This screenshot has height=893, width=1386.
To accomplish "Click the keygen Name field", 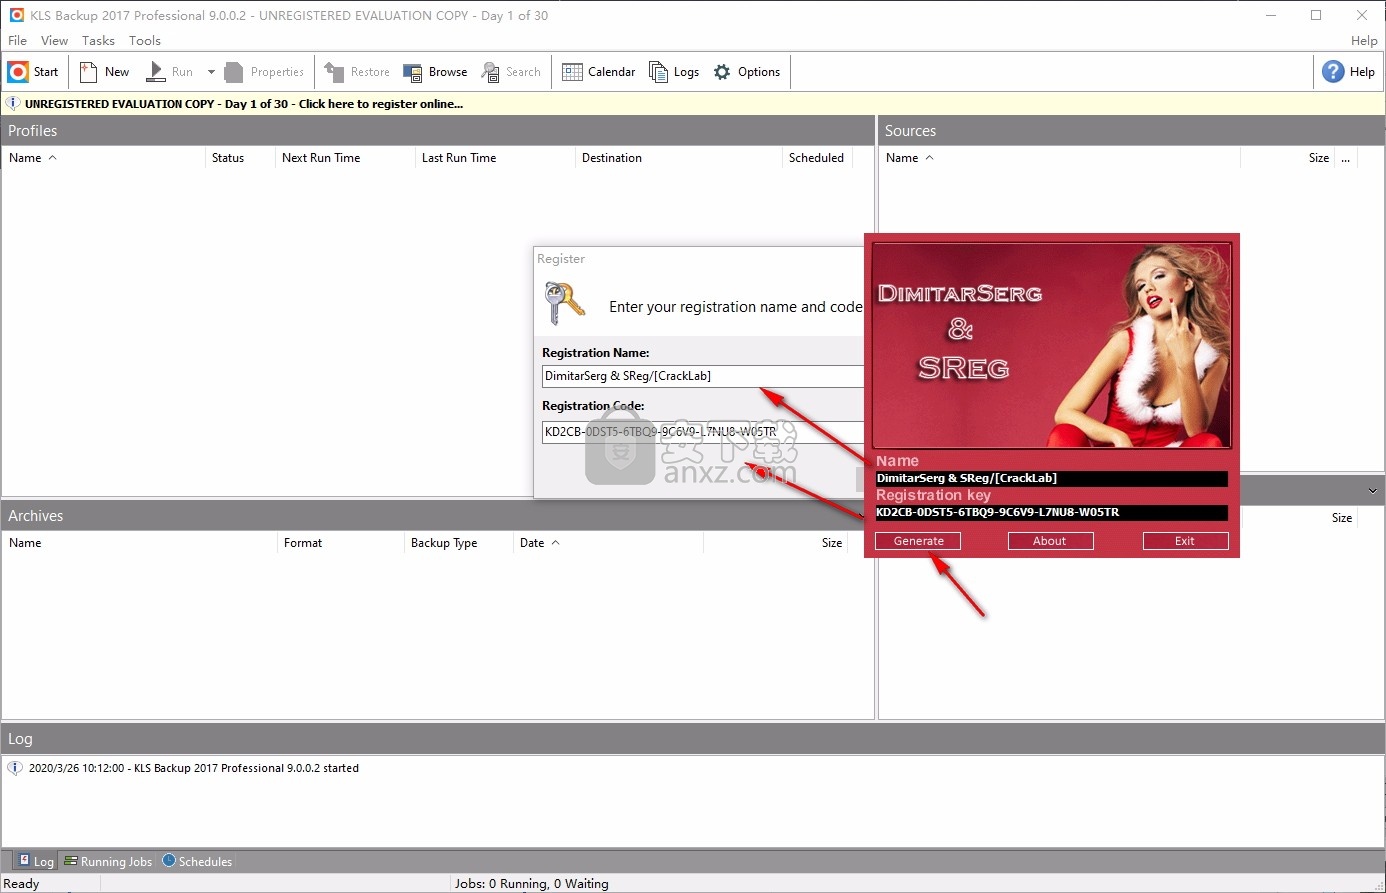I will [1051, 478].
